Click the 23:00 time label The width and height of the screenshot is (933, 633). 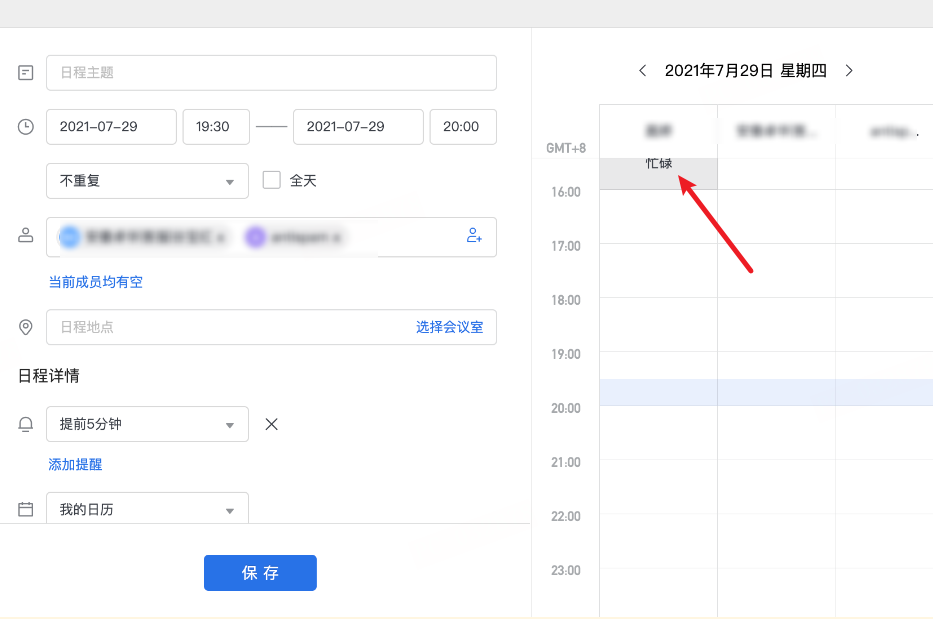click(x=566, y=571)
